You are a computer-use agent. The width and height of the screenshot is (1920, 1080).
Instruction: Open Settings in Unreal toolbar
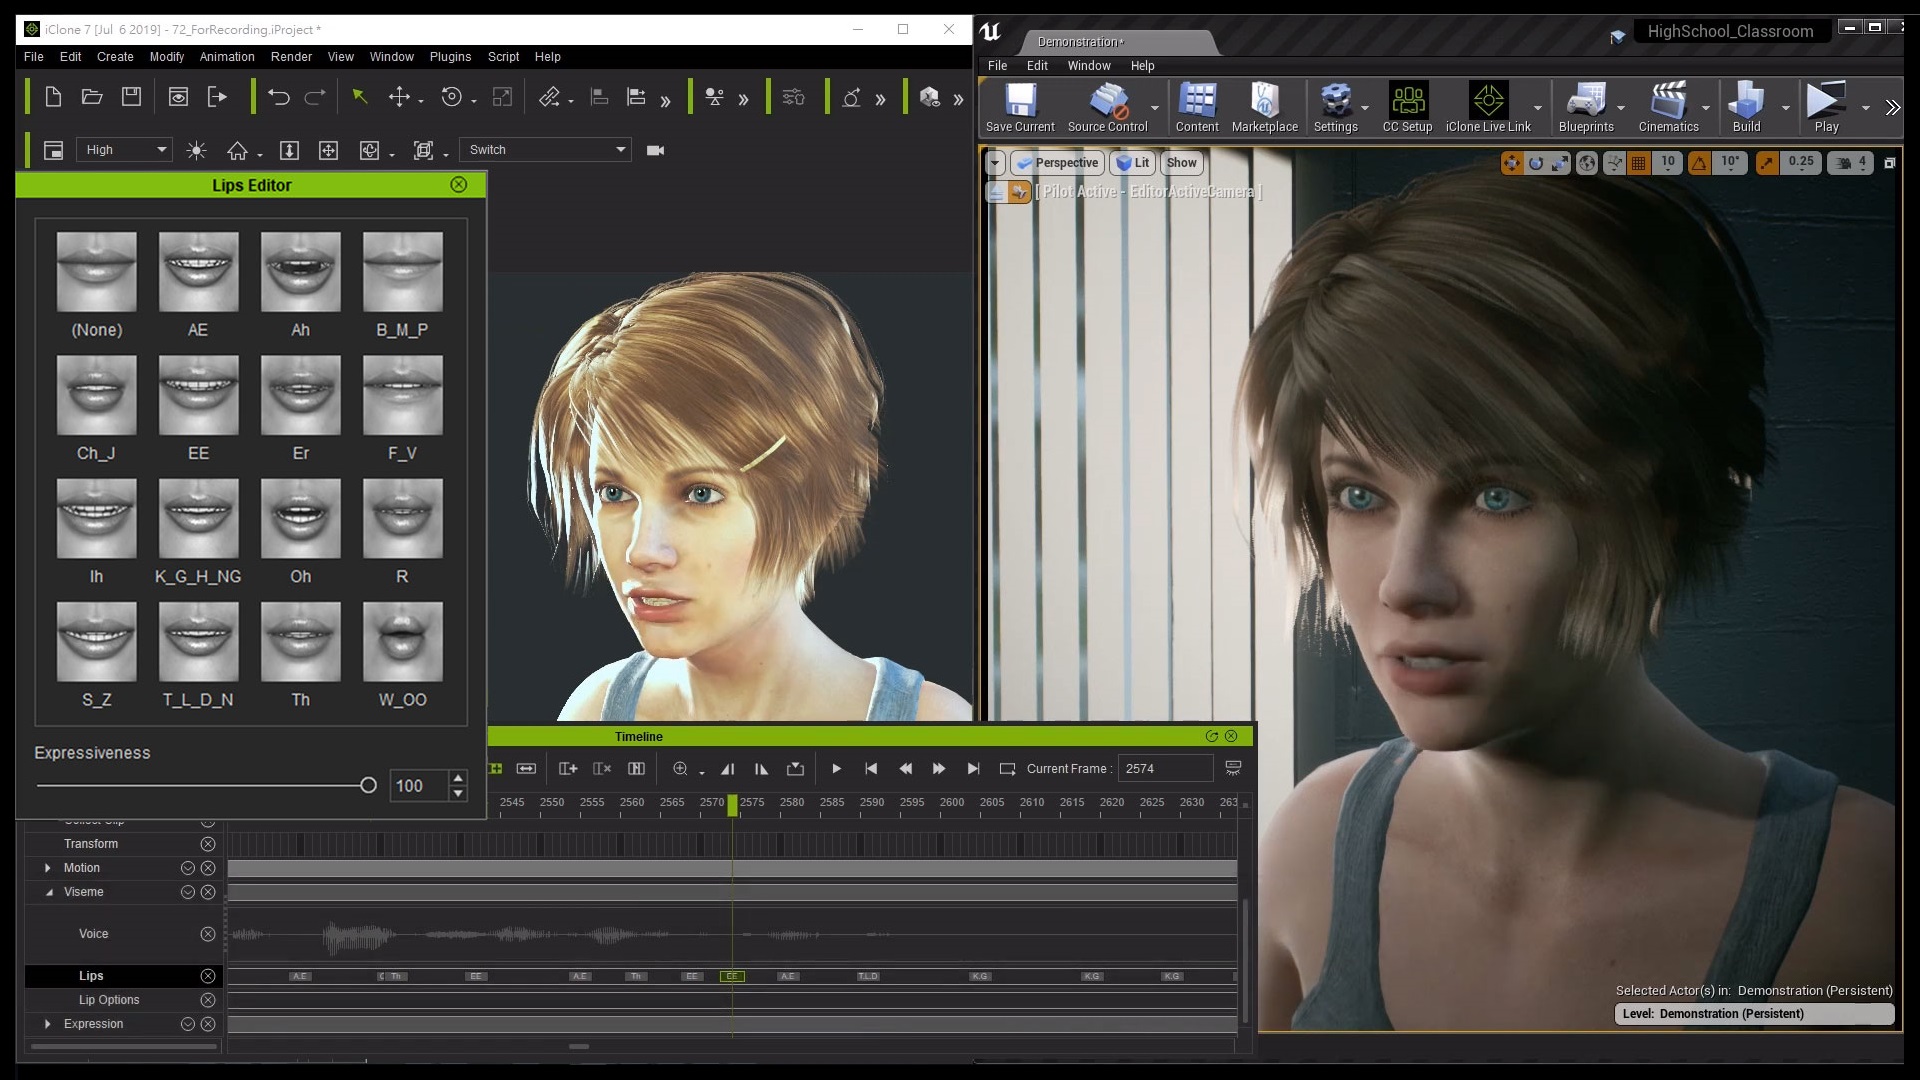[x=1336, y=107]
